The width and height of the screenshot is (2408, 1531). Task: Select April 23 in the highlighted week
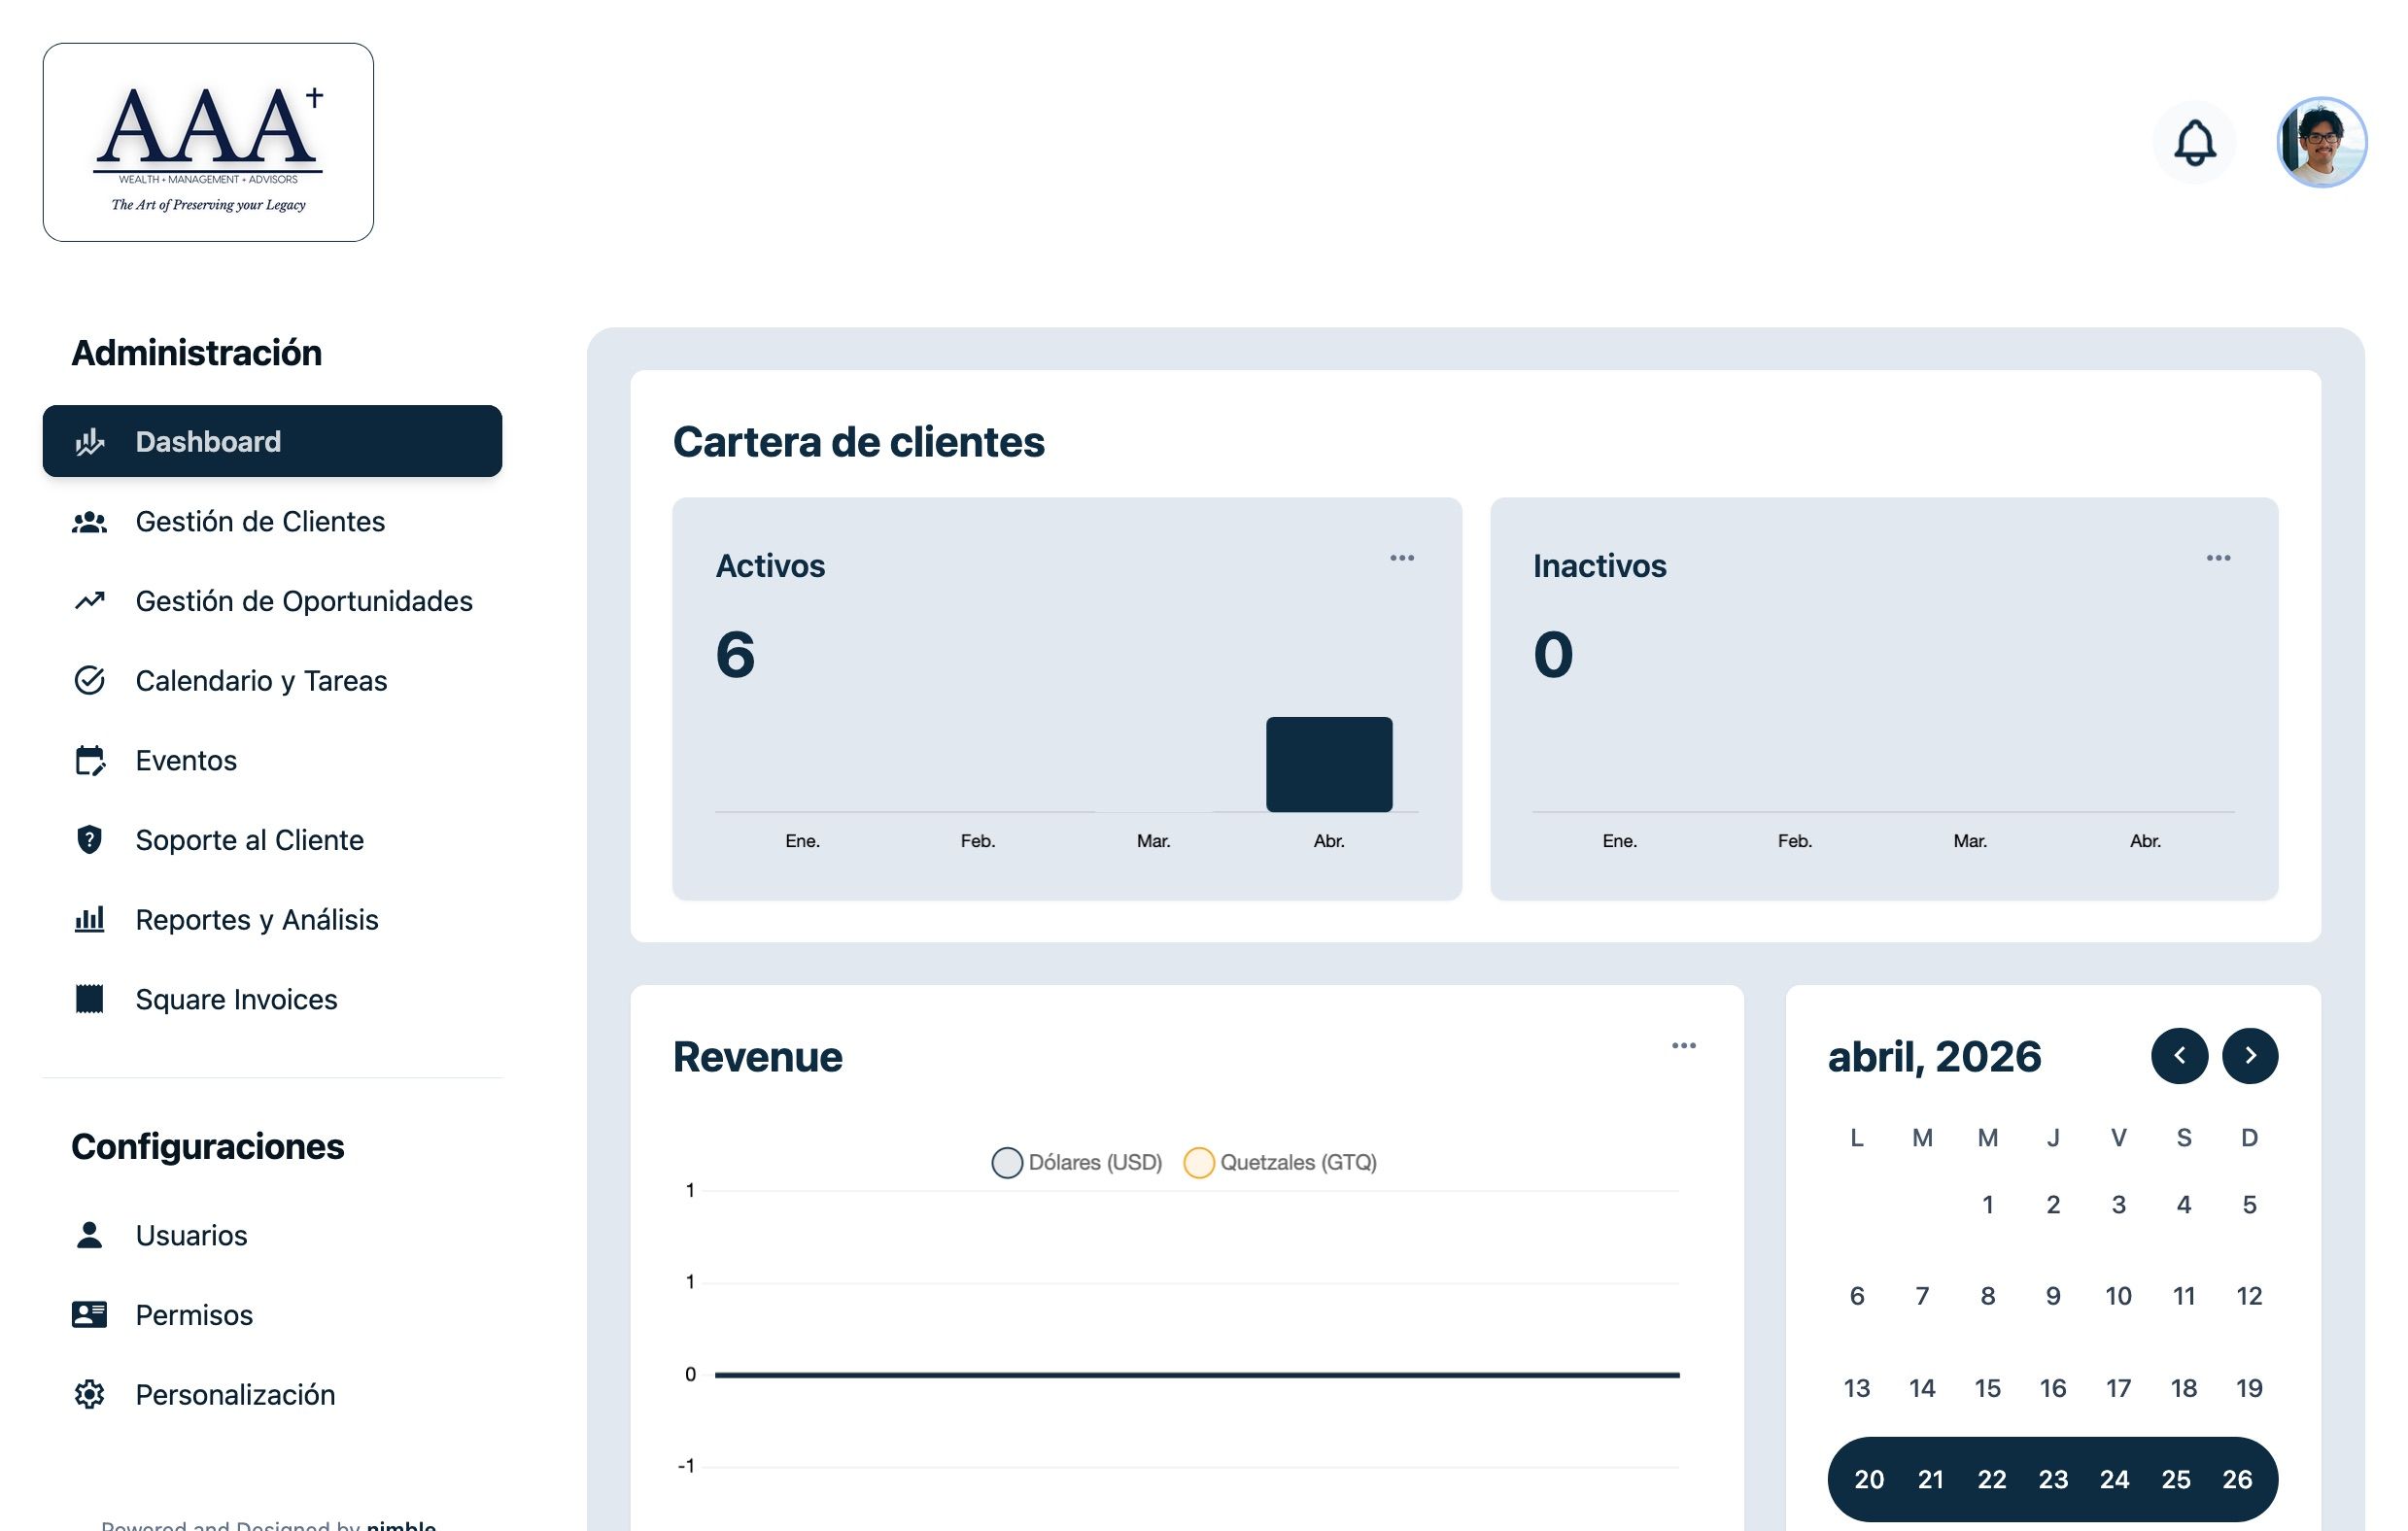(x=2053, y=1480)
